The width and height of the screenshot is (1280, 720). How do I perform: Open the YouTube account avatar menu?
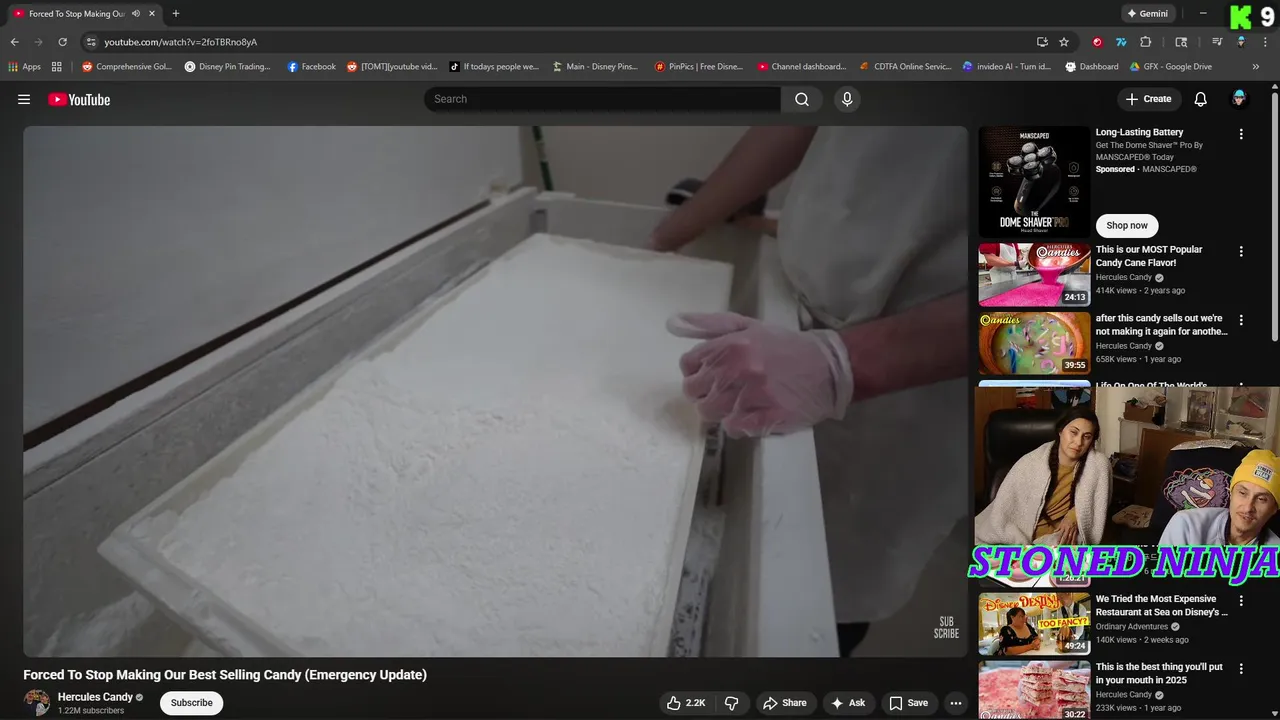click(1239, 98)
